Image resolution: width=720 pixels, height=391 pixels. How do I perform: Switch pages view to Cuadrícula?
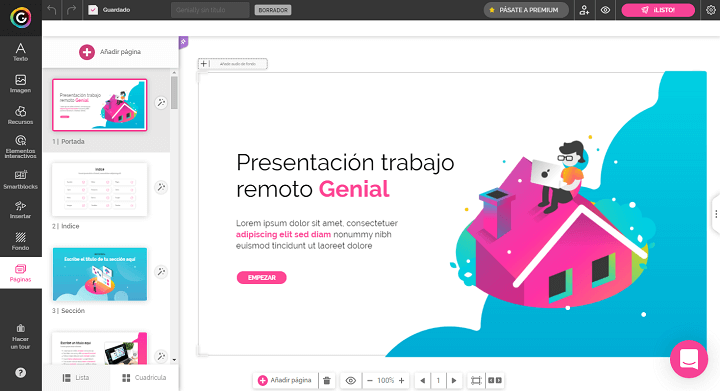(144, 378)
